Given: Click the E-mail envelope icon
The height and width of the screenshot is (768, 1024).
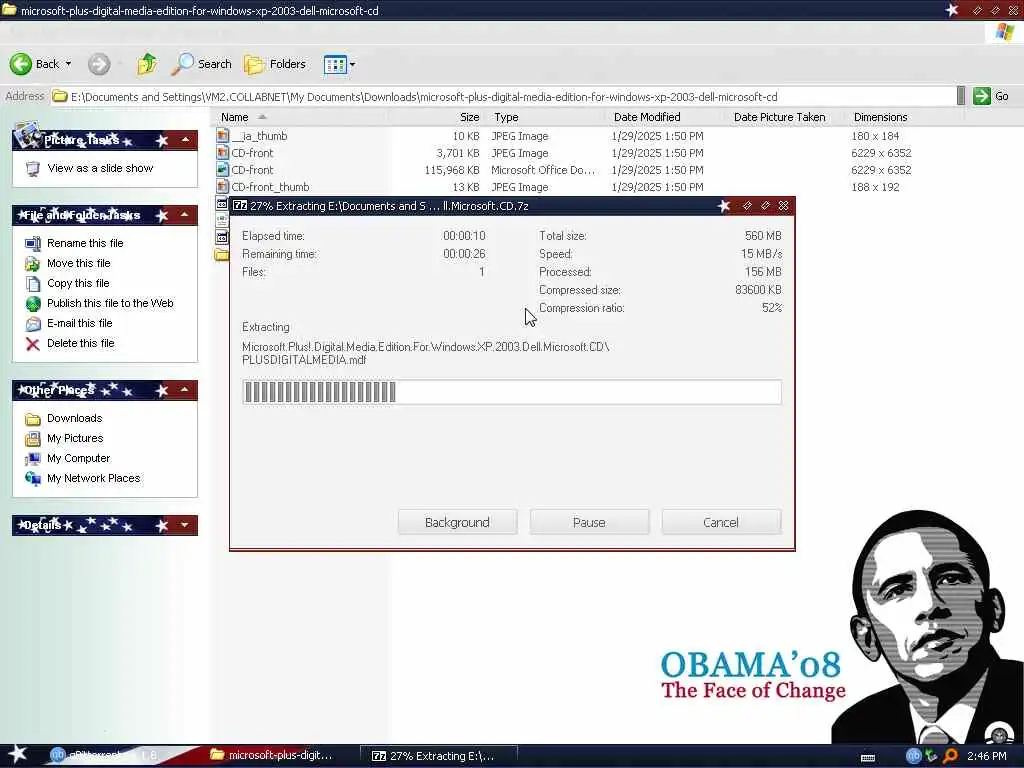Looking at the screenshot, I should point(33,324).
